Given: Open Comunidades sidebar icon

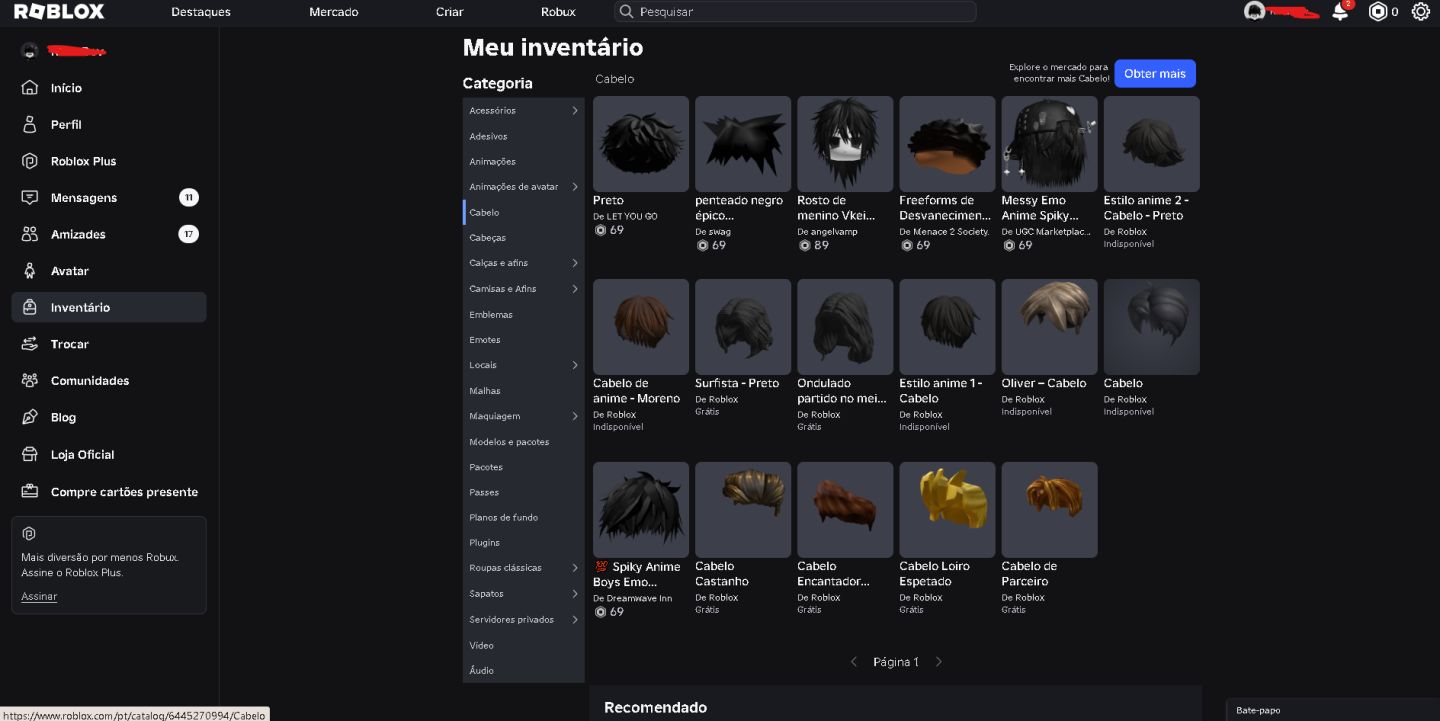Looking at the screenshot, I should coord(30,381).
